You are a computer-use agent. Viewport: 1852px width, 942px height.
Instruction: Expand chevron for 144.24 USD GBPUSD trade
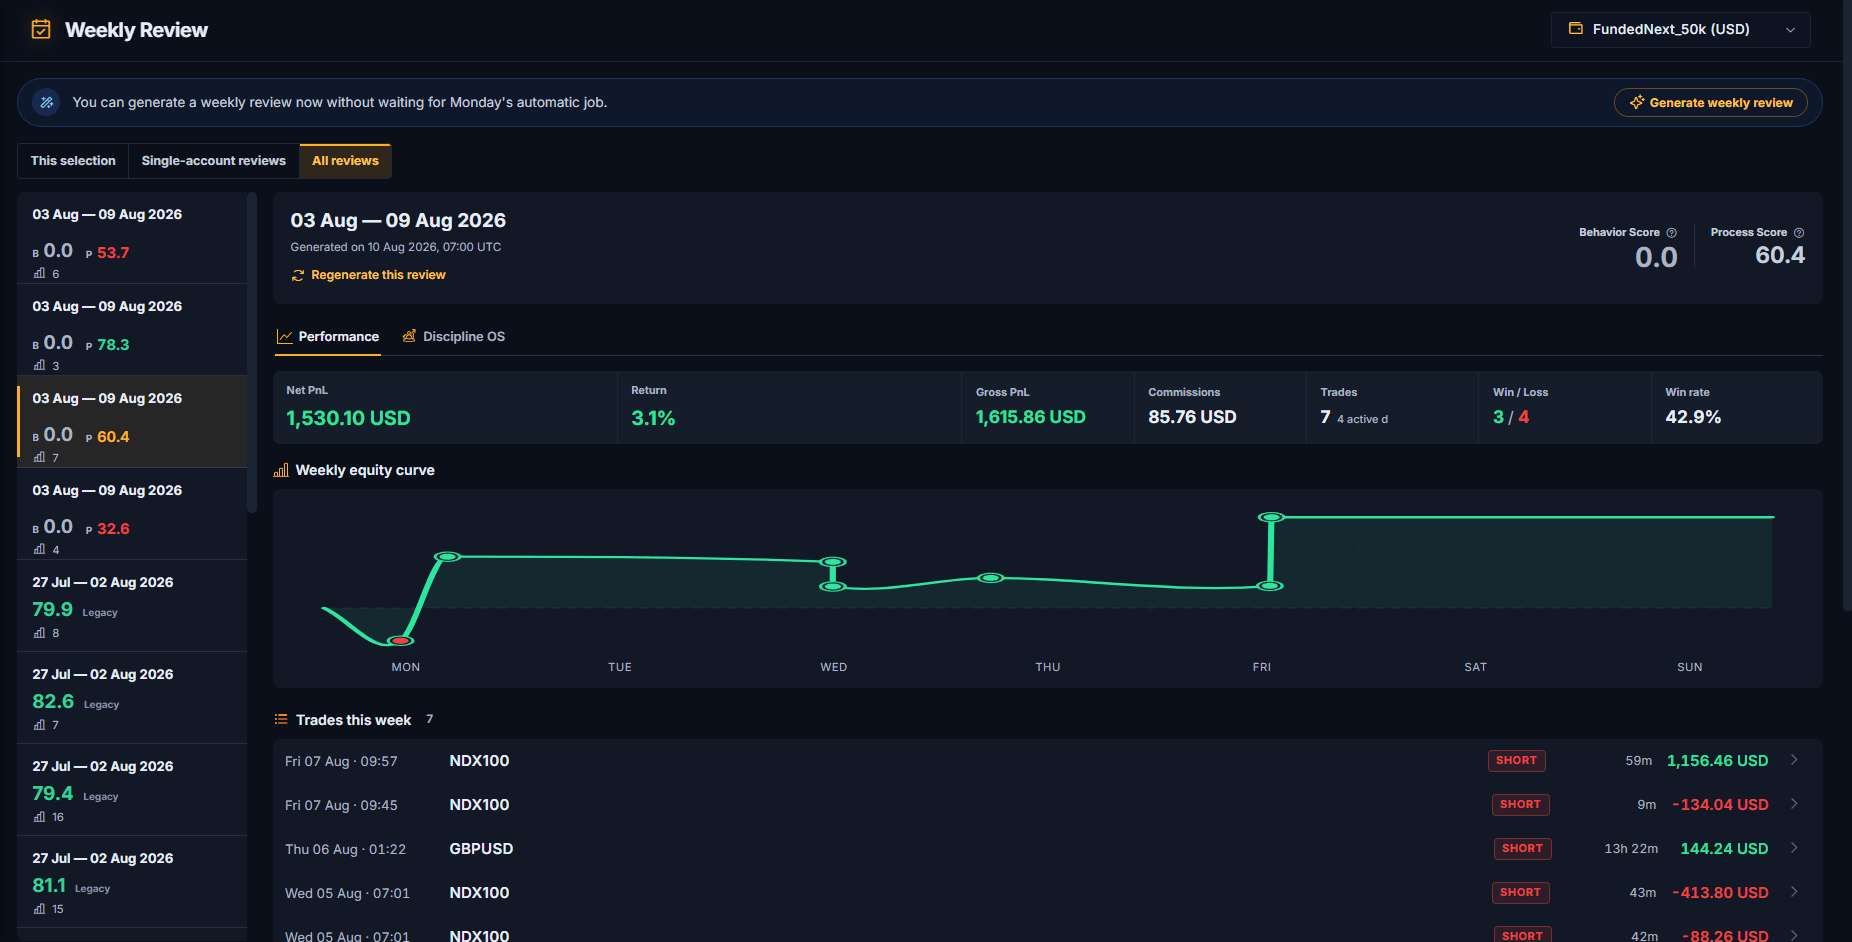pos(1795,848)
